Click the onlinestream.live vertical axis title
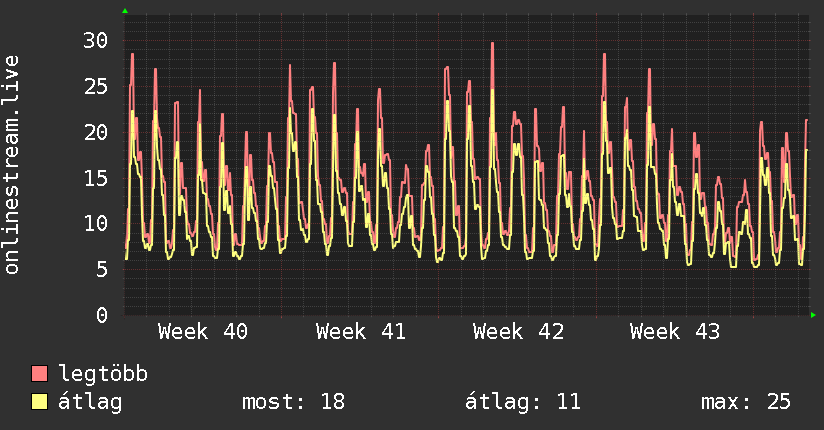Image resolution: width=824 pixels, height=430 pixels. pos(12,165)
